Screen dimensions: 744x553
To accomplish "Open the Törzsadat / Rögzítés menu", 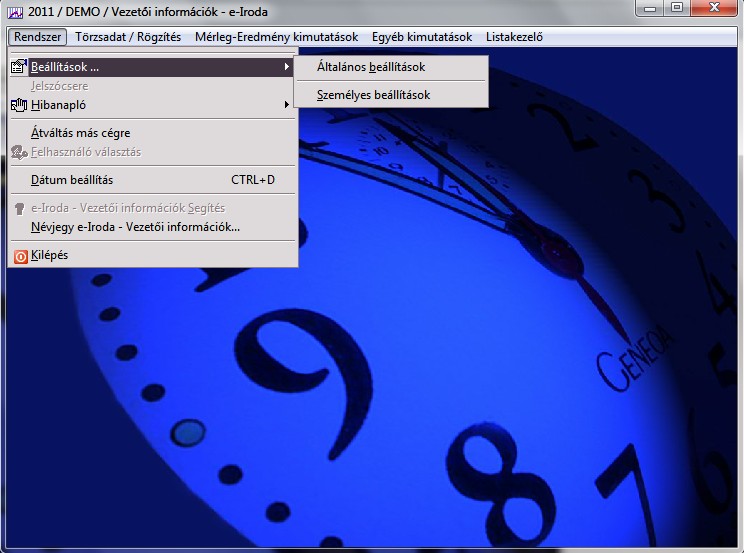I will pos(128,37).
